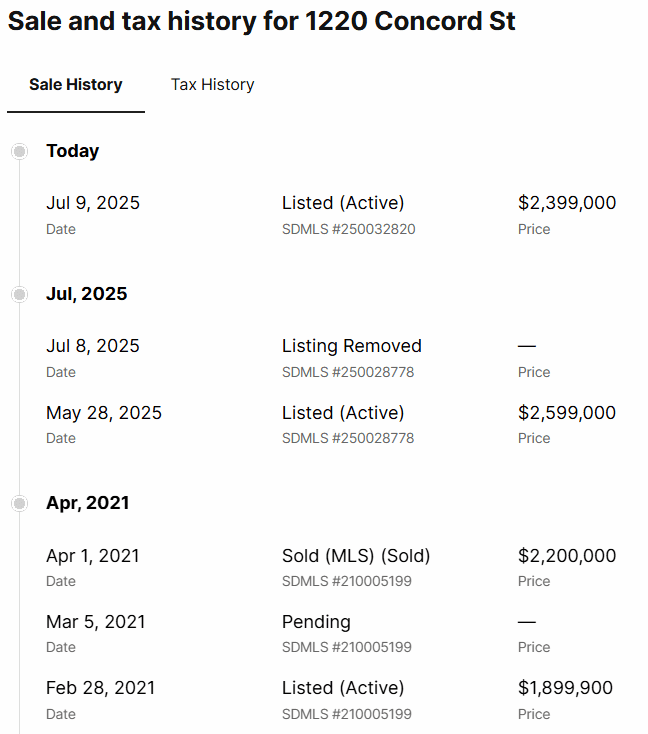The image size is (648, 734).
Task: Click the Sold (MLS) (Sold) event
Action: click(356, 556)
